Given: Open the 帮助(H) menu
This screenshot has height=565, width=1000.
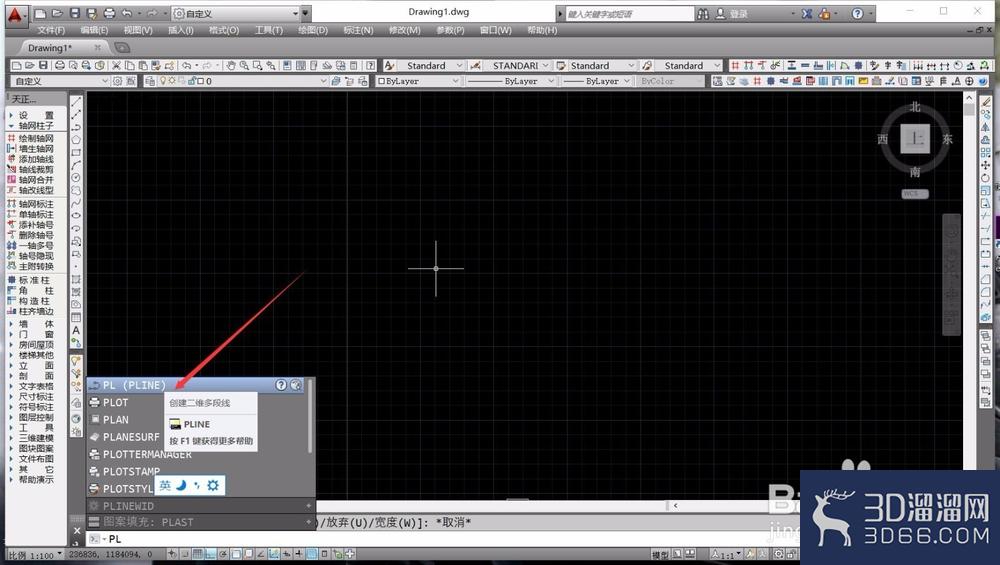Looking at the screenshot, I should point(542,30).
